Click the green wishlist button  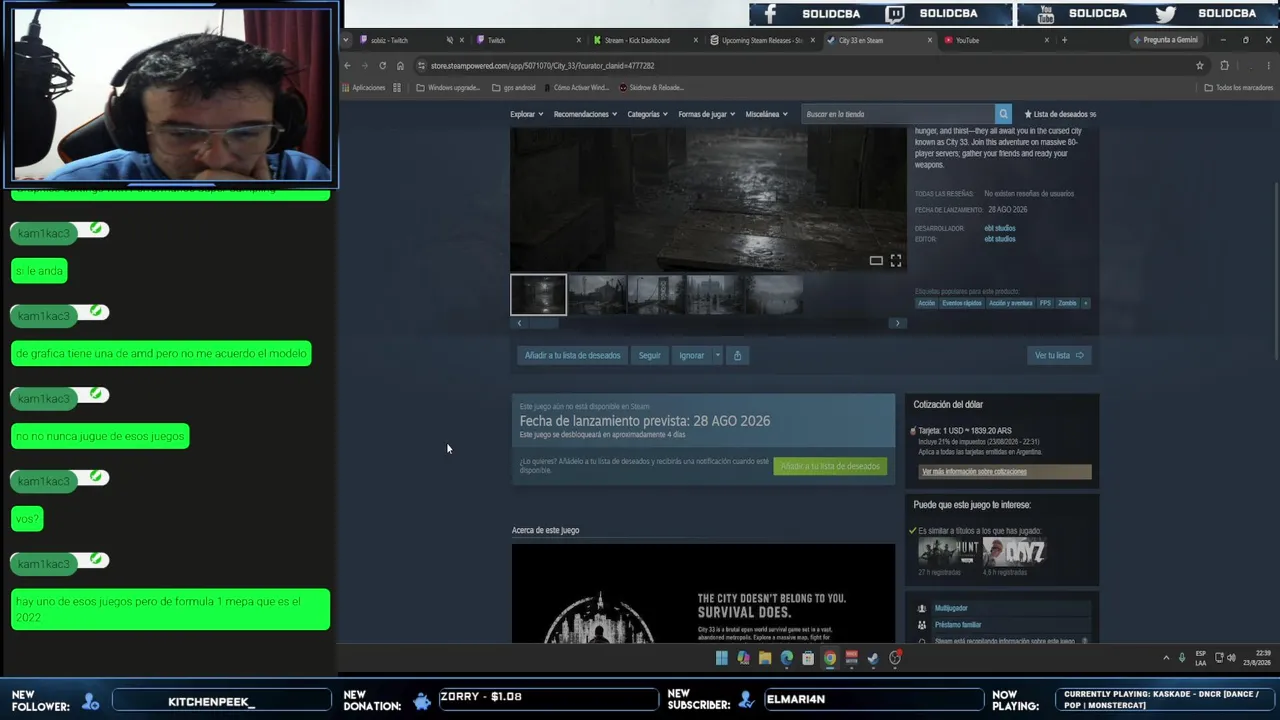coord(830,466)
